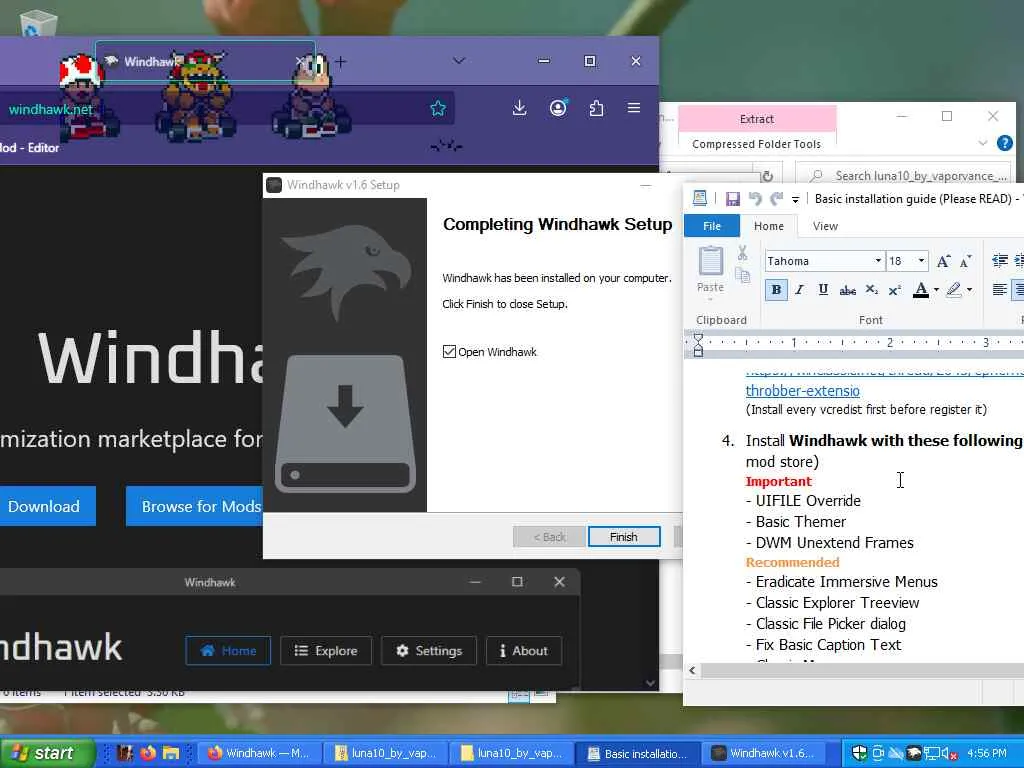This screenshot has height=768, width=1024.
Task: Open the WordPad File menu
Action: (712, 226)
